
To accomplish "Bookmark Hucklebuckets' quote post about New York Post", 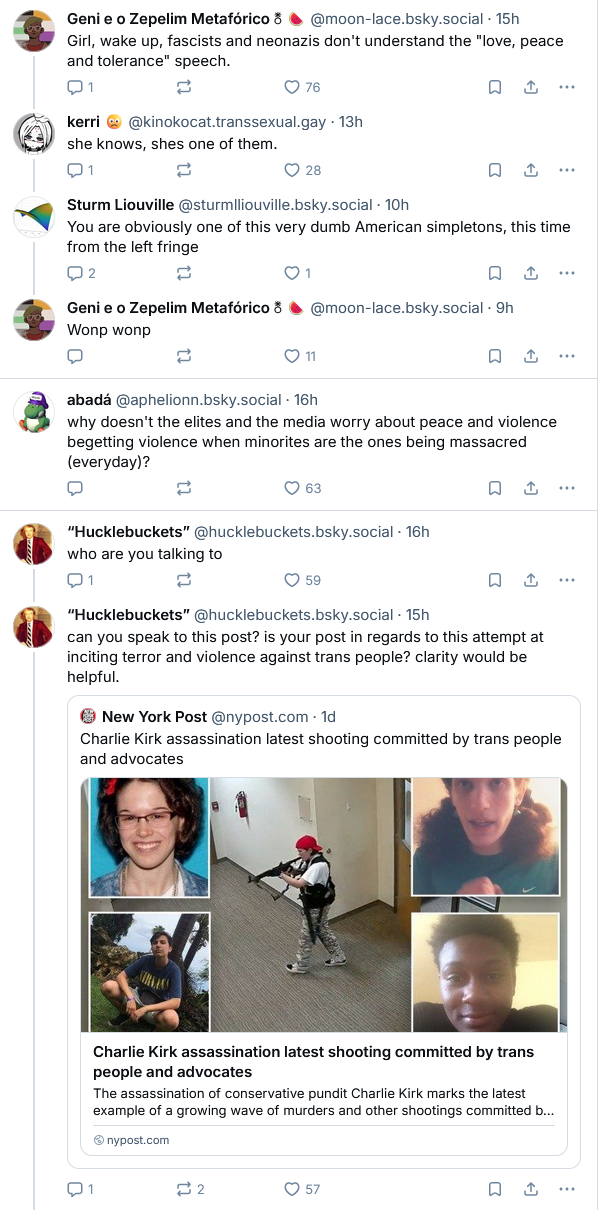I will (x=495, y=1189).
